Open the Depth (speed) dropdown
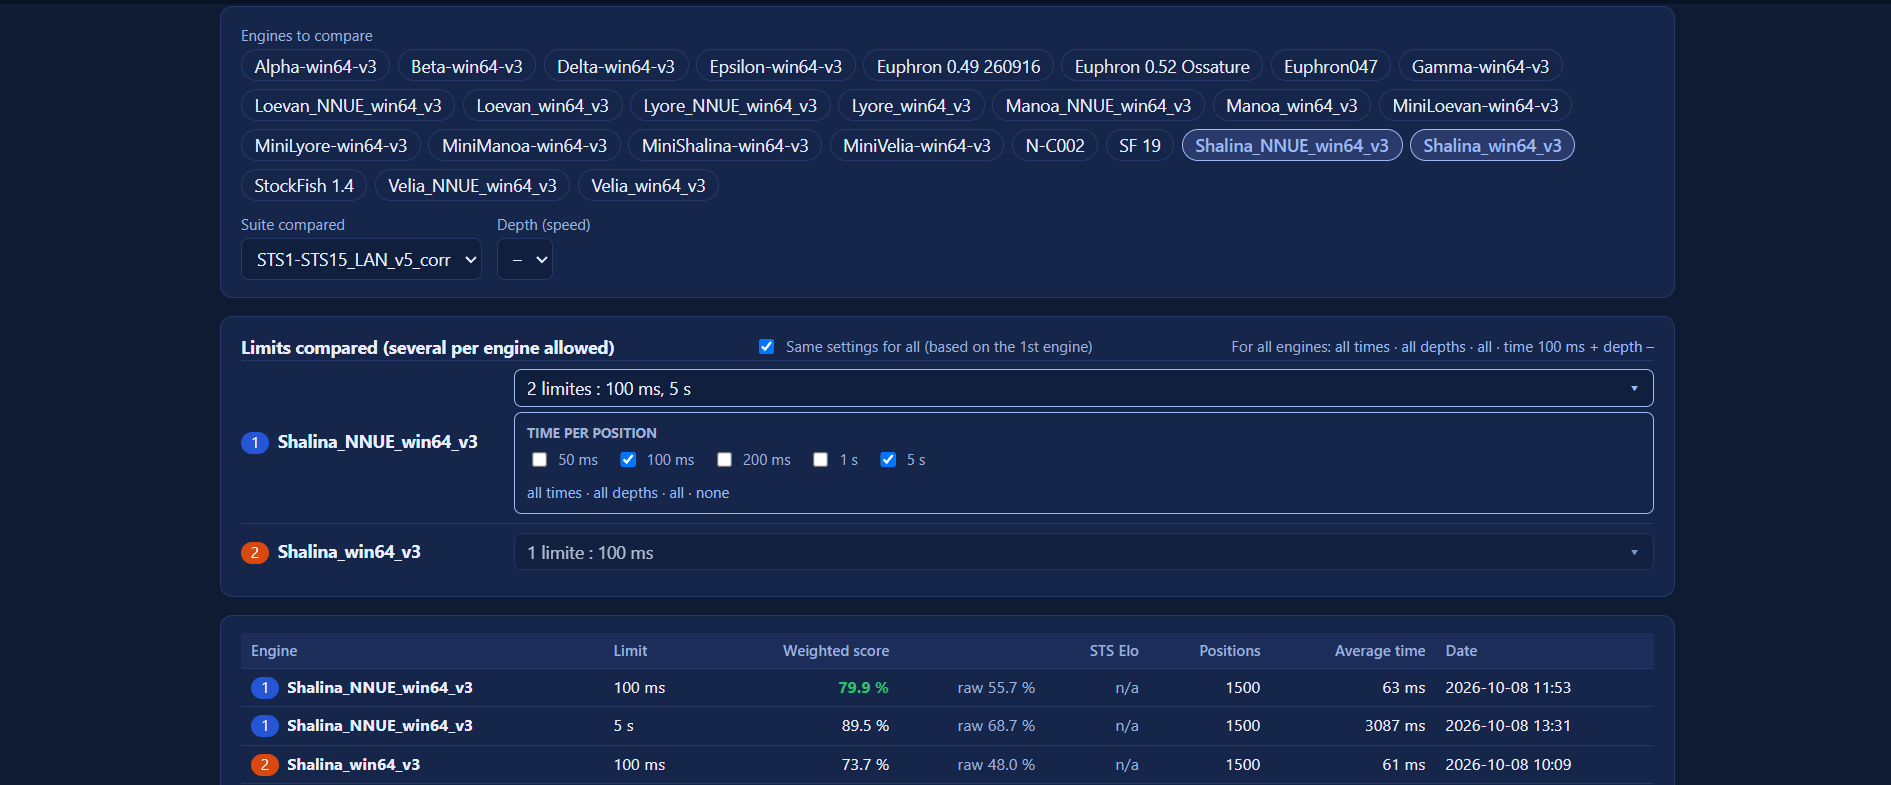The height and width of the screenshot is (785, 1891). click(x=525, y=259)
